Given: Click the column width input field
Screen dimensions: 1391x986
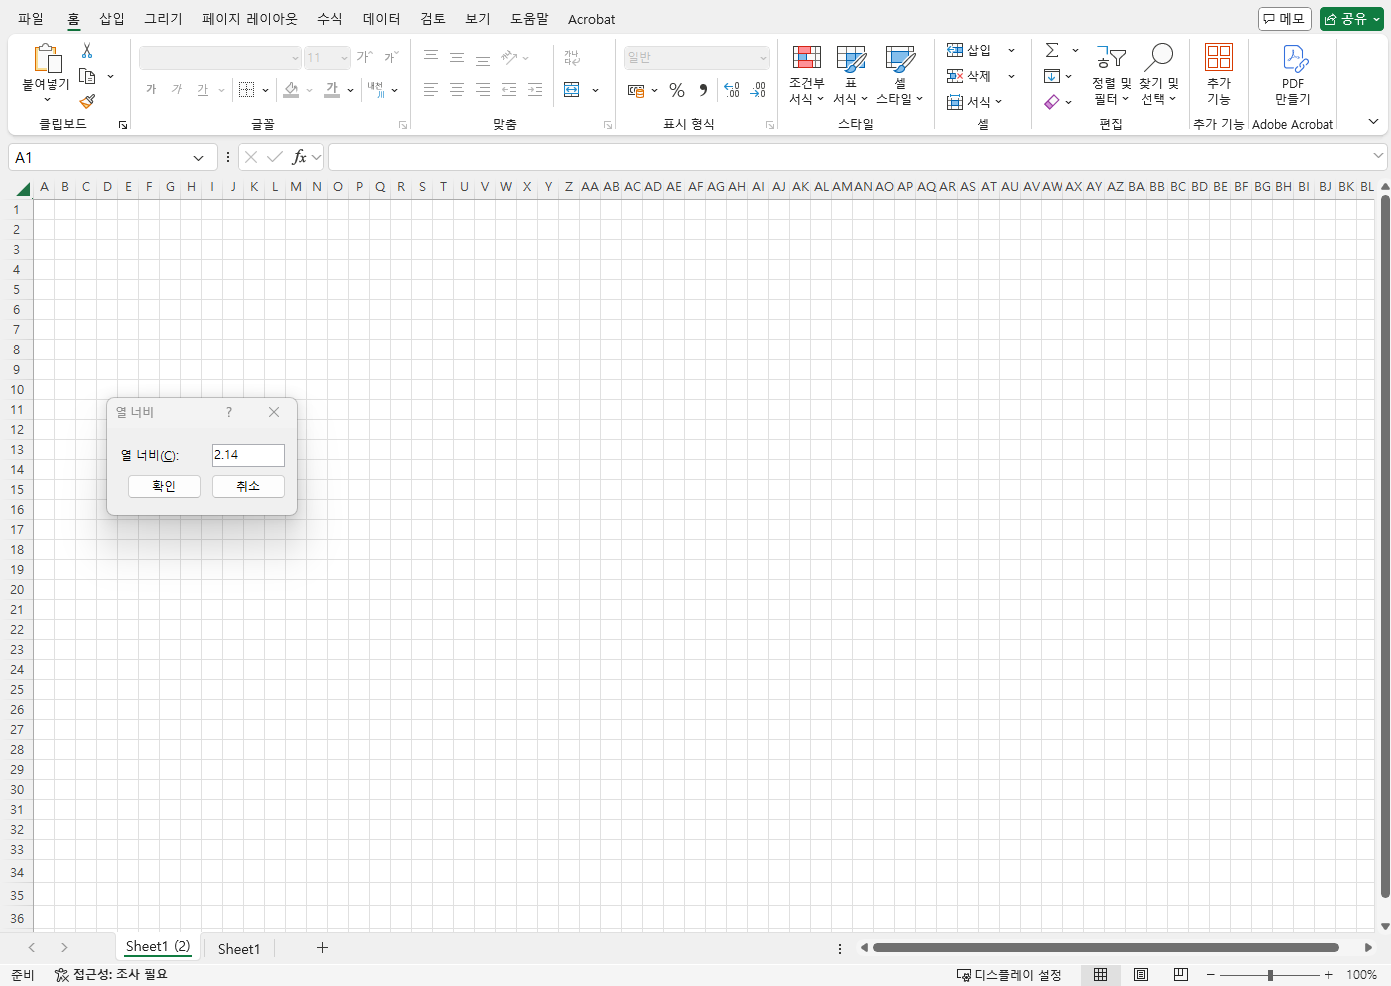Looking at the screenshot, I should coord(248,455).
